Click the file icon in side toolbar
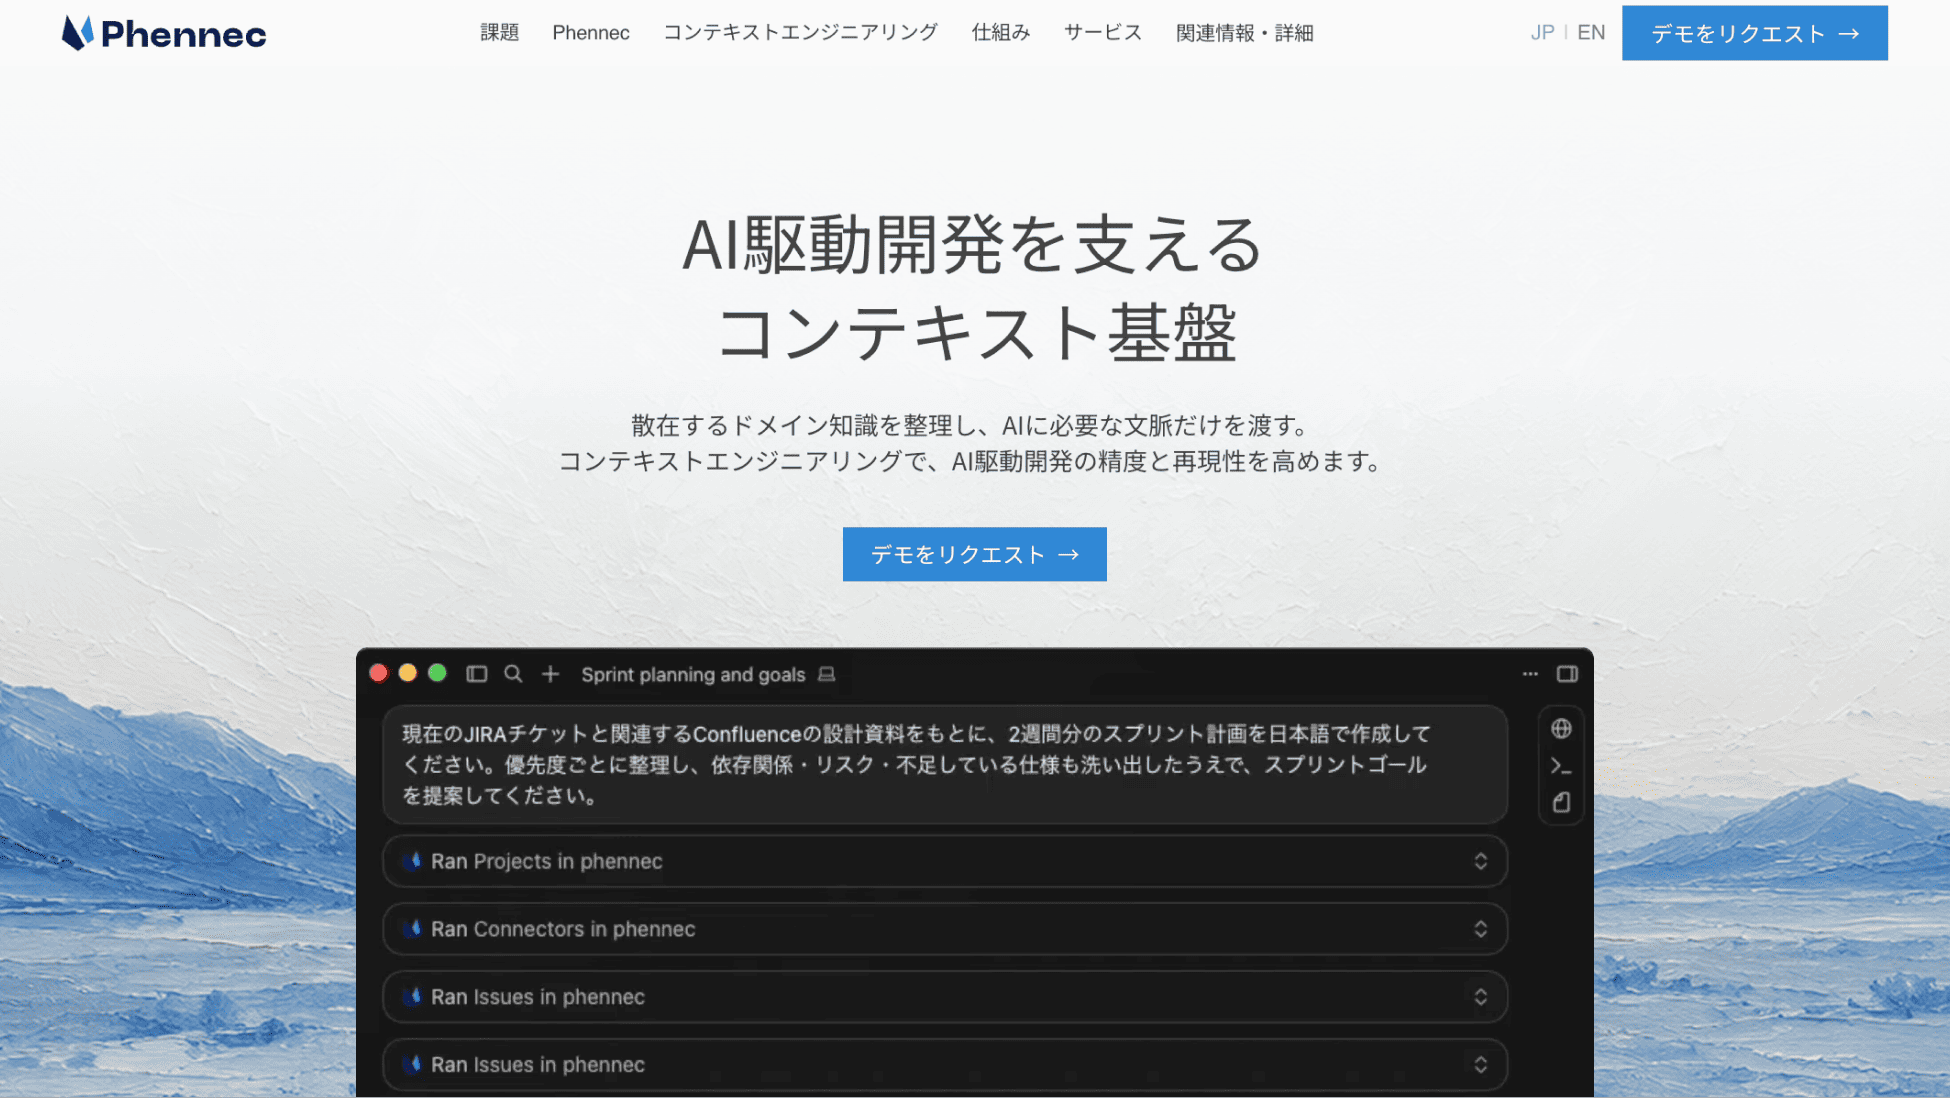 (1561, 803)
